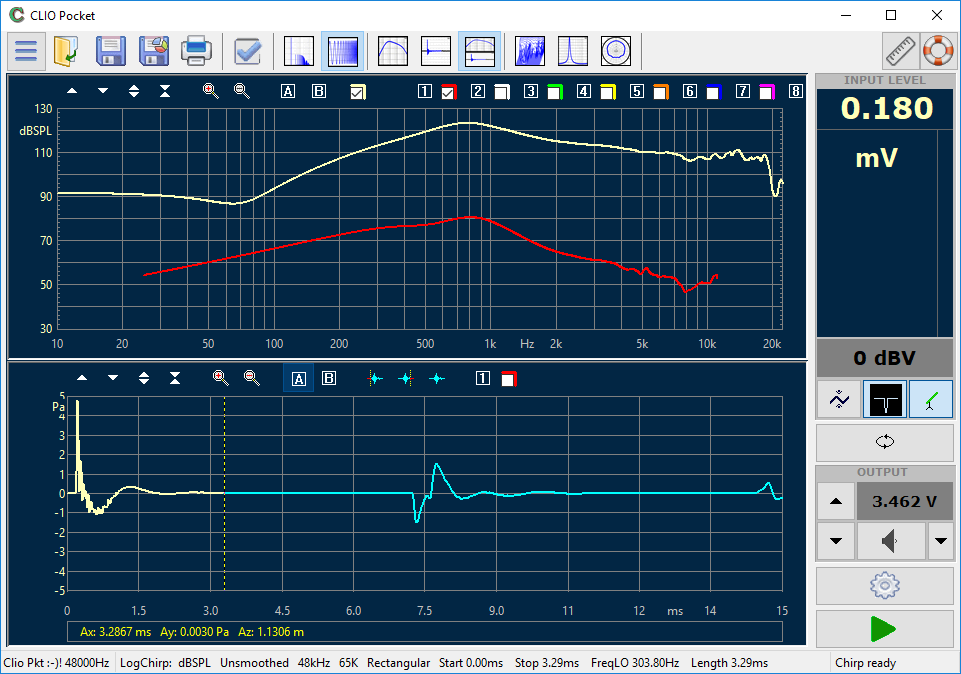Toggle the green phantom power icon
961x674 pixels.
pyautogui.click(x=930, y=399)
